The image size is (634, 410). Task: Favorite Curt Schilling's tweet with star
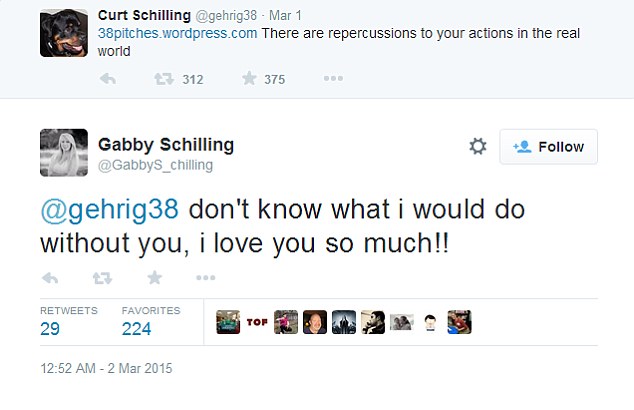point(249,80)
